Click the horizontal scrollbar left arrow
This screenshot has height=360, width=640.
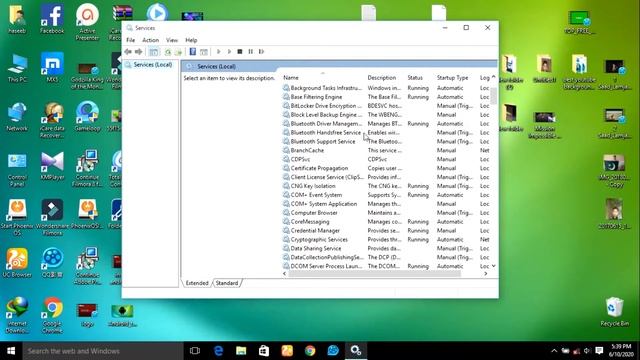[x=284, y=274]
